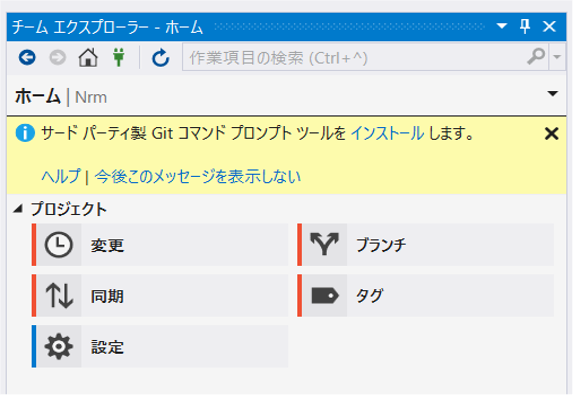Click the ホーム page heading
This screenshot has height=395, width=573.
coord(38,96)
